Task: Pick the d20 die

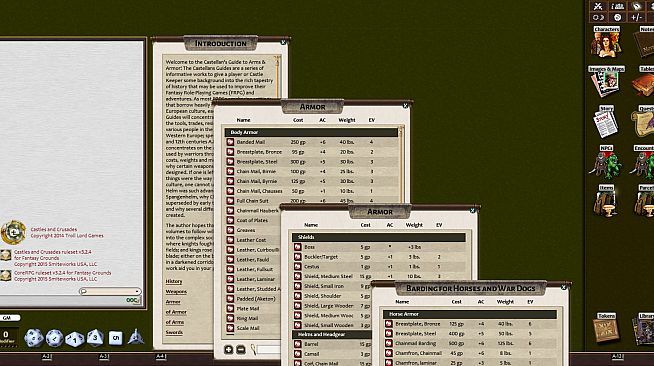Action: [34, 338]
